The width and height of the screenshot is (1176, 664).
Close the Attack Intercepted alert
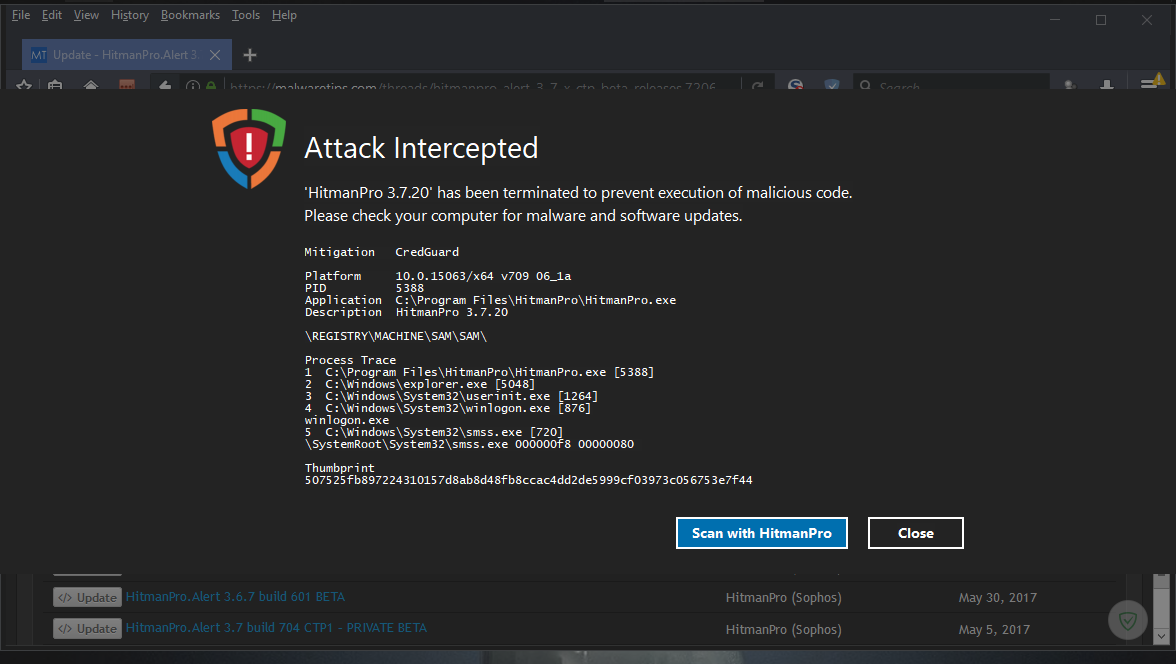pos(915,533)
